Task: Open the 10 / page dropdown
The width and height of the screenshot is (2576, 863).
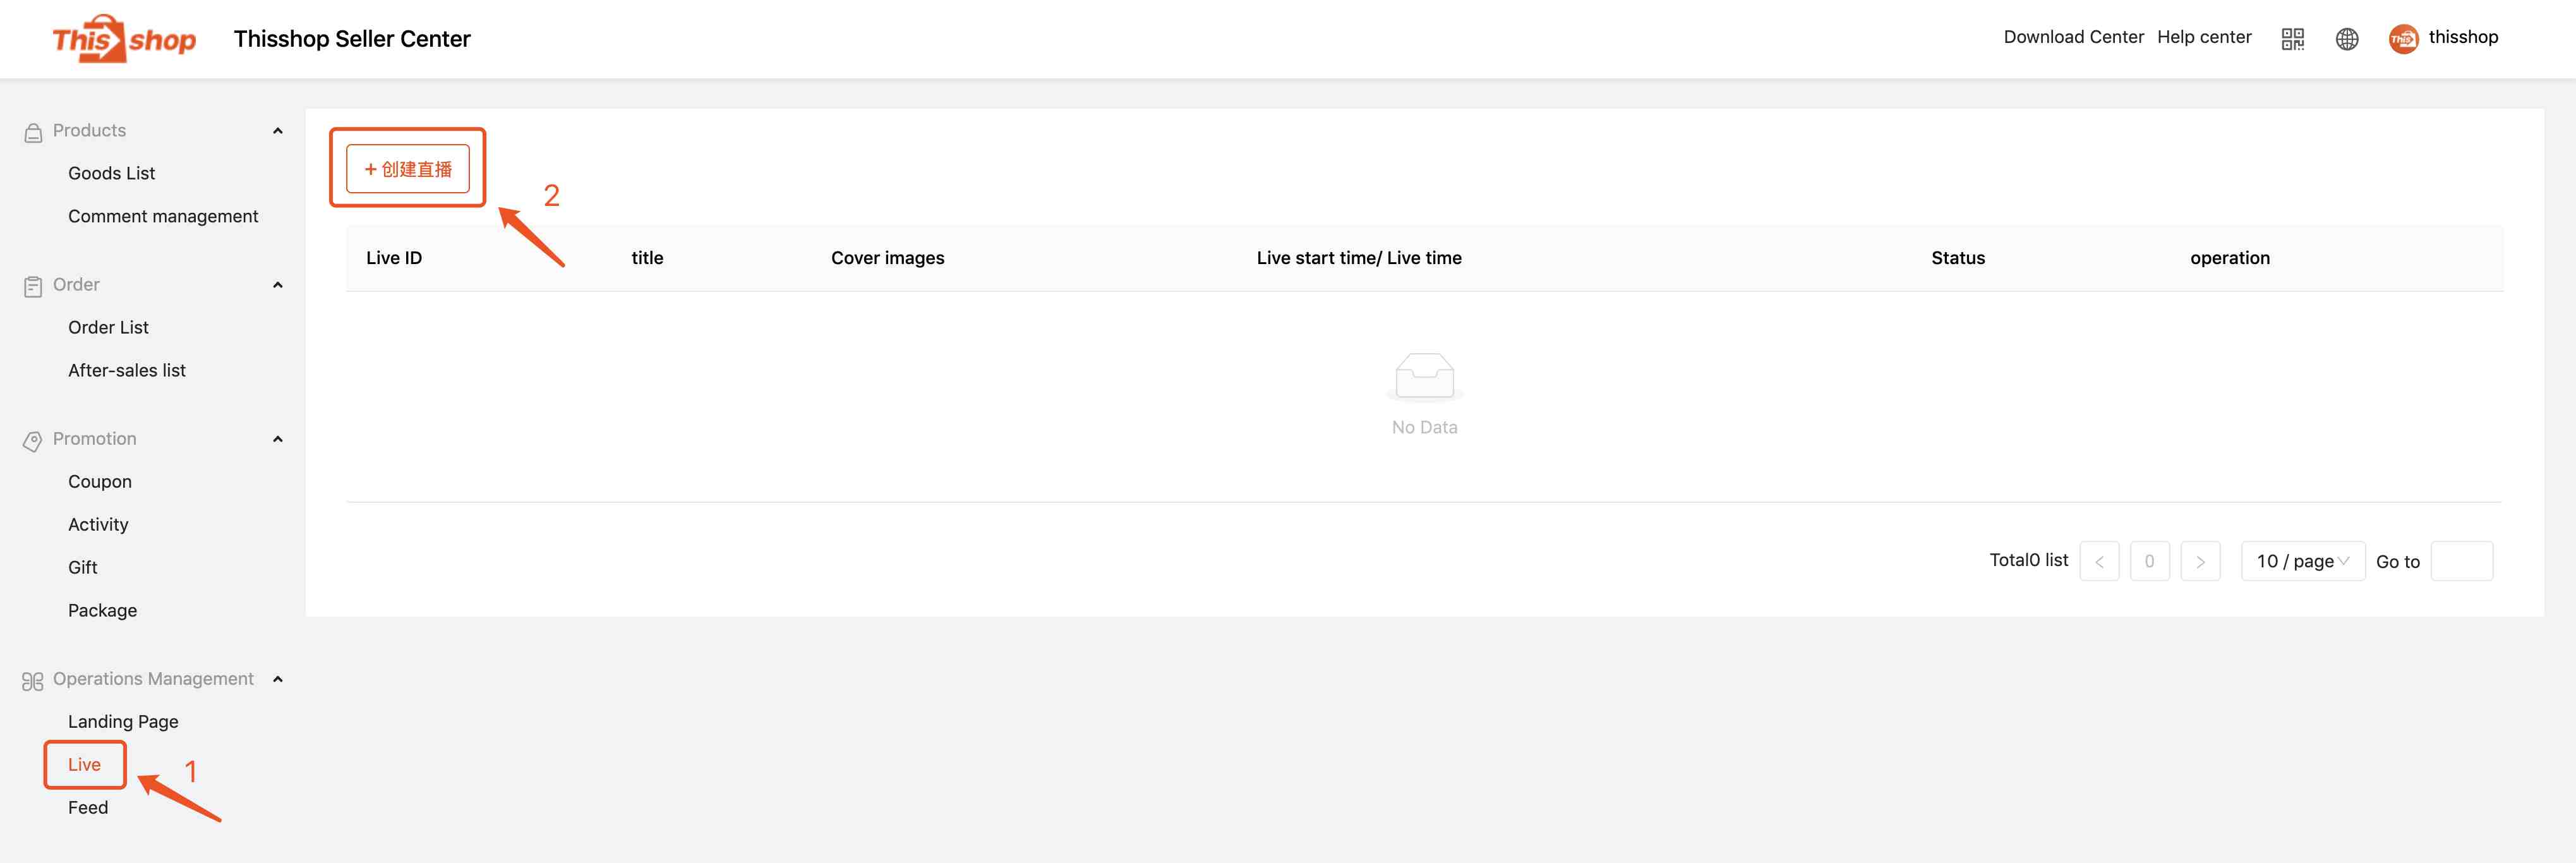Action: coord(2302,561)
